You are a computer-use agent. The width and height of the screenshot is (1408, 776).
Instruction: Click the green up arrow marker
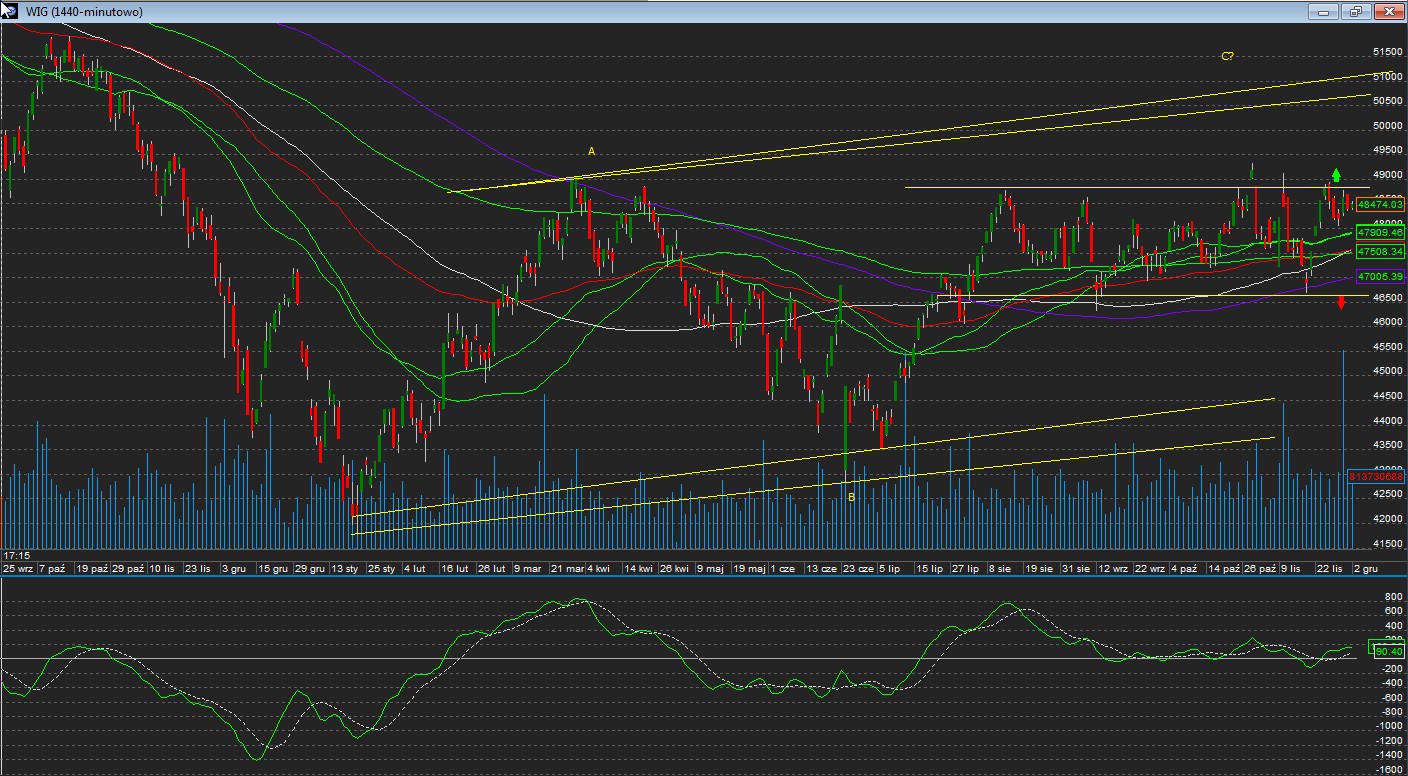pos(1336,175)
